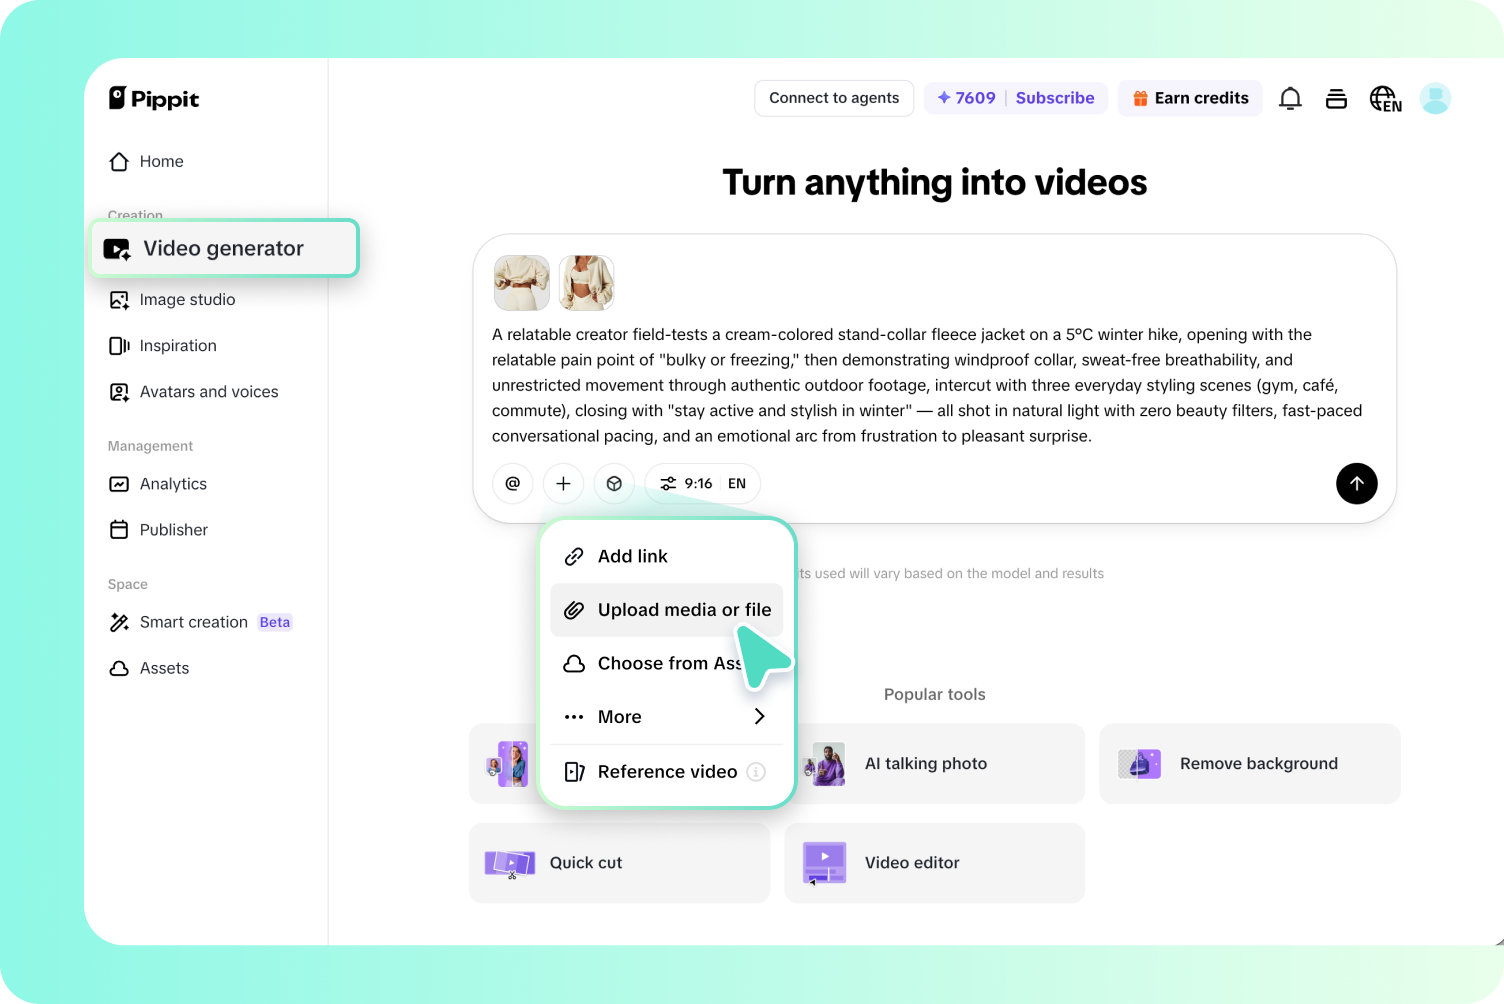Click the Beta badge next to Smart creation
Viewport: 1504px width, 1004px height.
(x=275, y=622)
